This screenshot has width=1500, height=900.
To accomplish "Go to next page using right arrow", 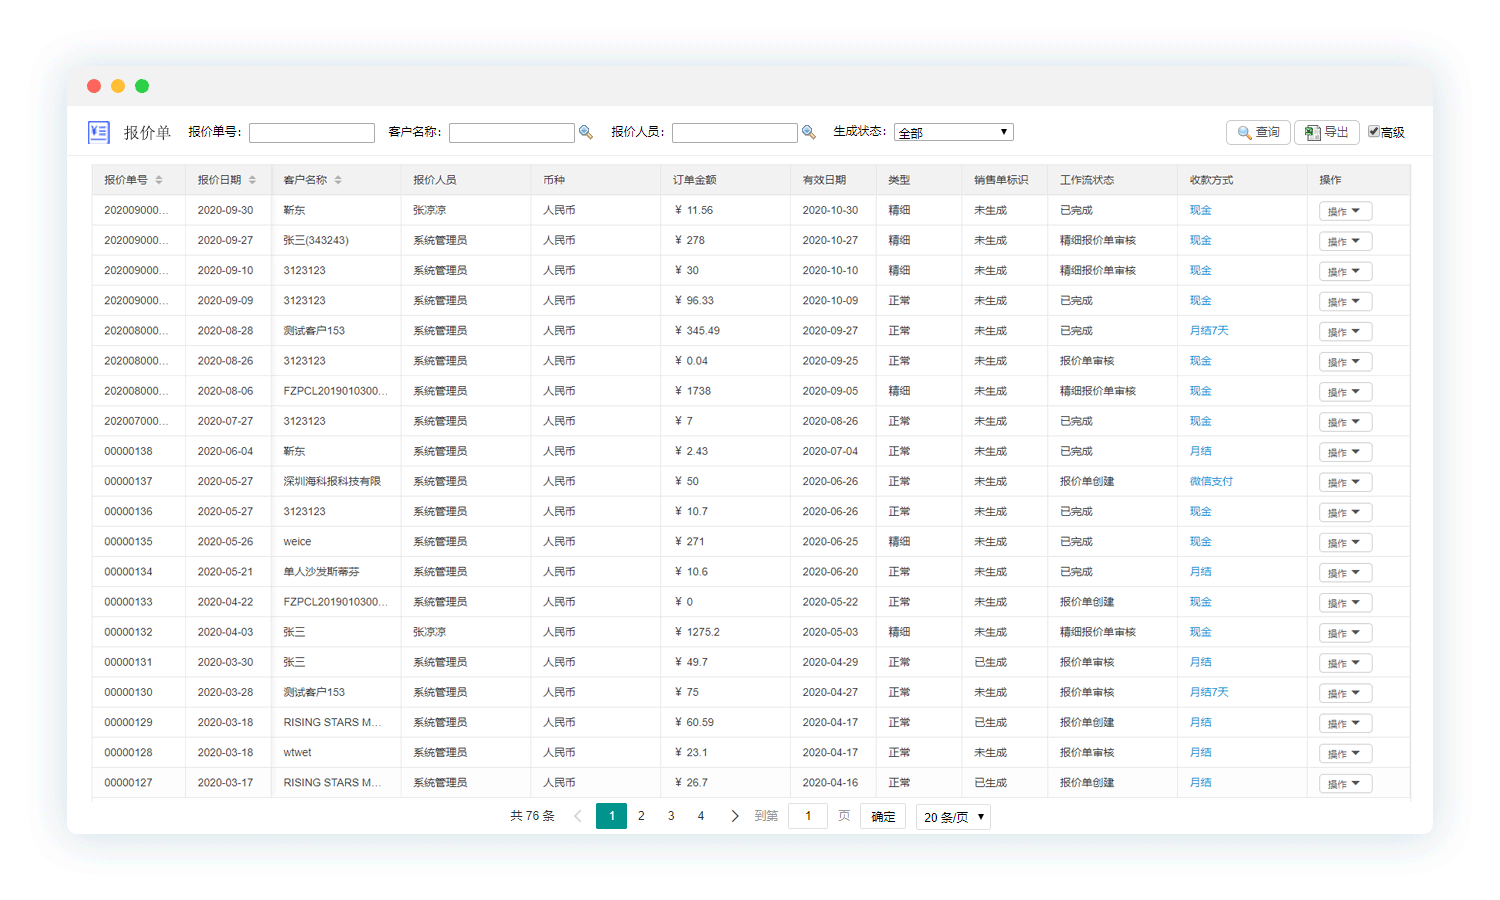I will point(735,816).
